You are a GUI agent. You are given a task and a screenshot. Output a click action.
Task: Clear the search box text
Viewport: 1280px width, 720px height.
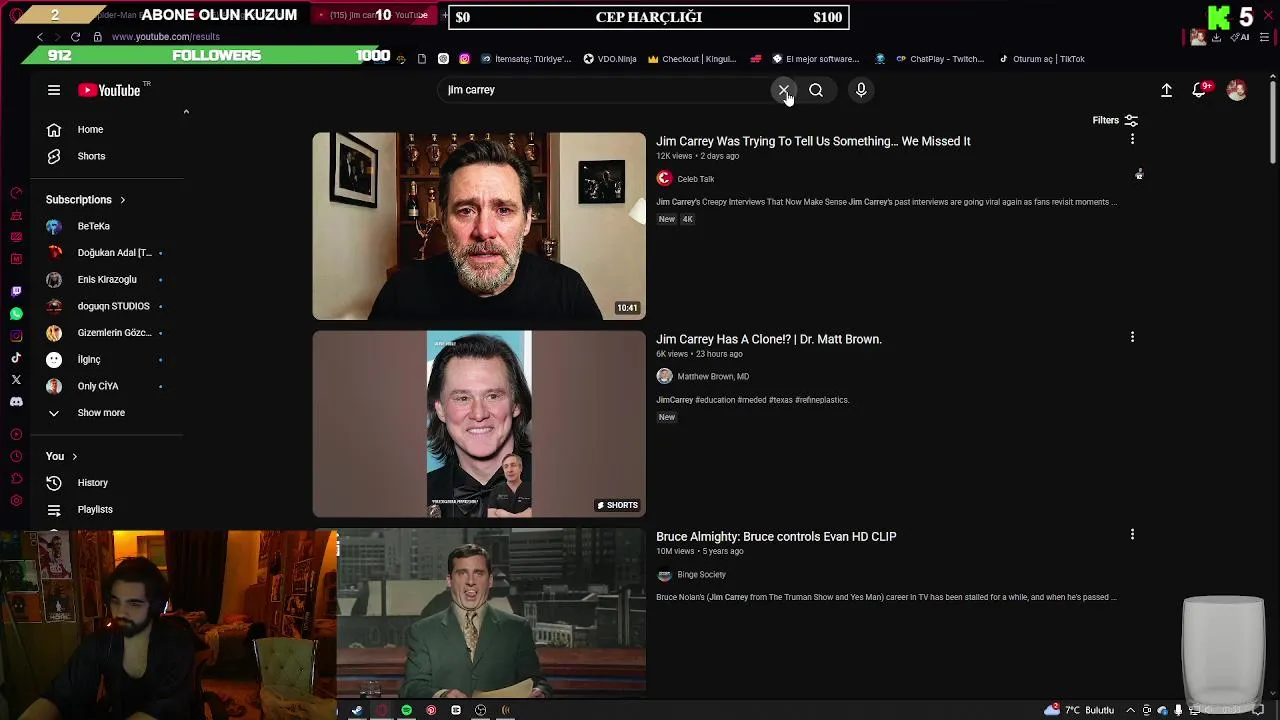point(784,90)
